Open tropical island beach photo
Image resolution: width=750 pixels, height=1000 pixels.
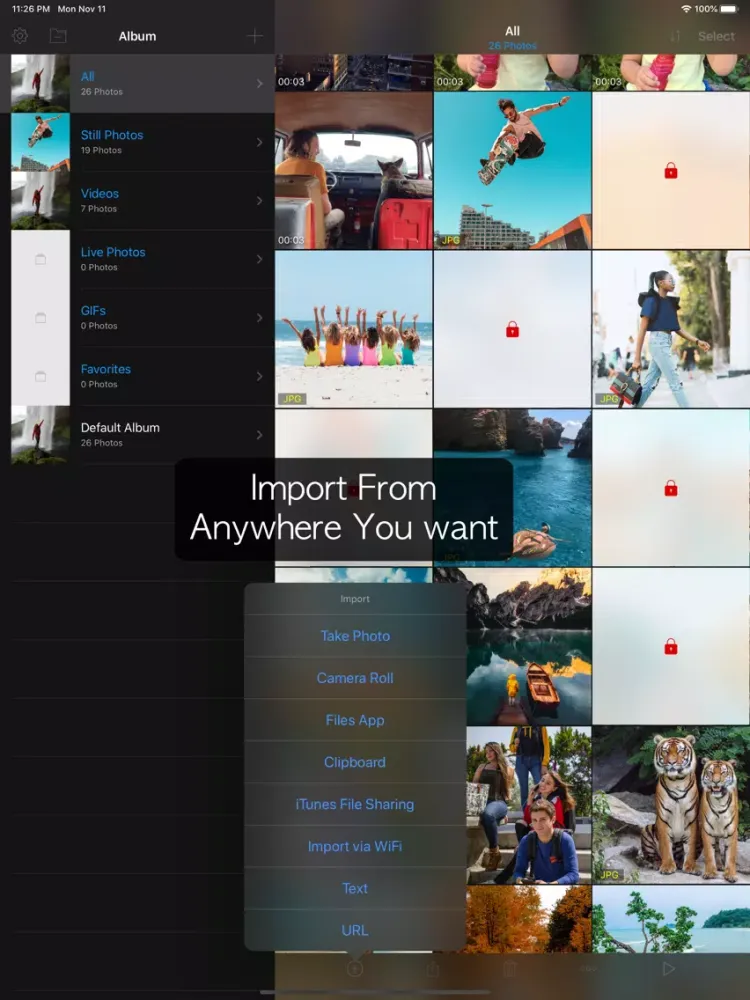tap(671, 919)
